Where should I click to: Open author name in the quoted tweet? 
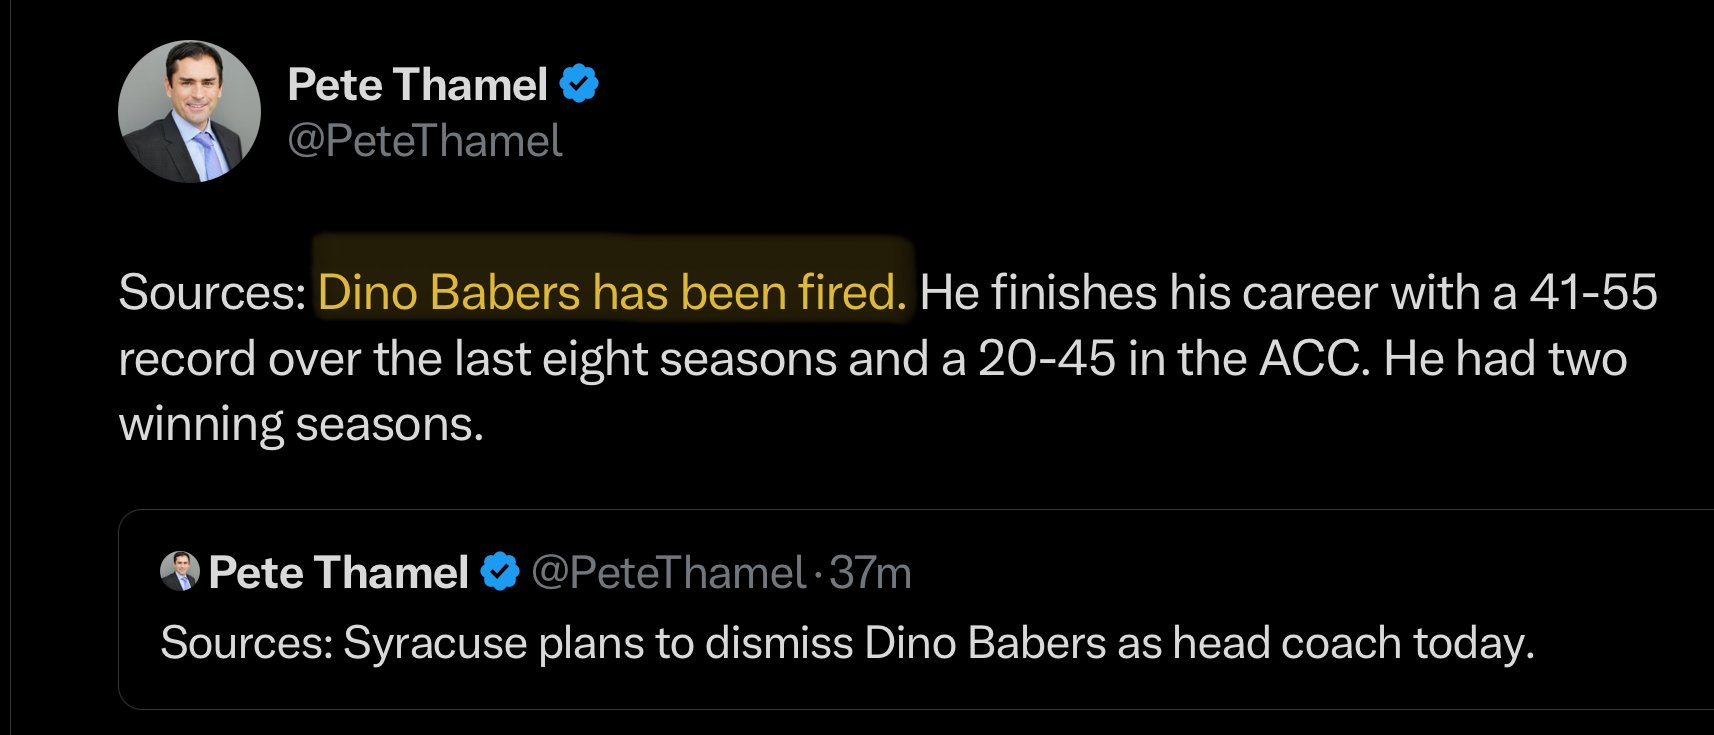click(338, 573)
